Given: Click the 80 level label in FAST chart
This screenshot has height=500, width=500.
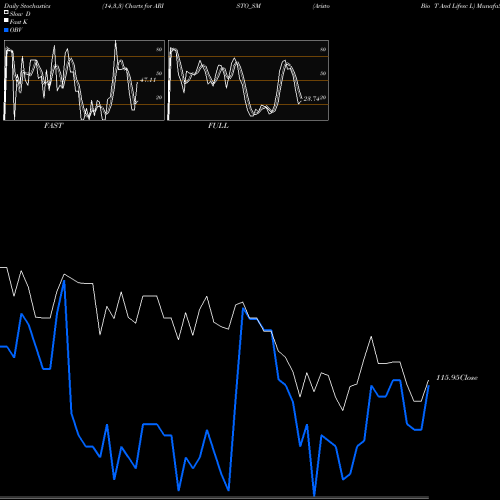Looking at the screenshot, I should tap(159, 49).
